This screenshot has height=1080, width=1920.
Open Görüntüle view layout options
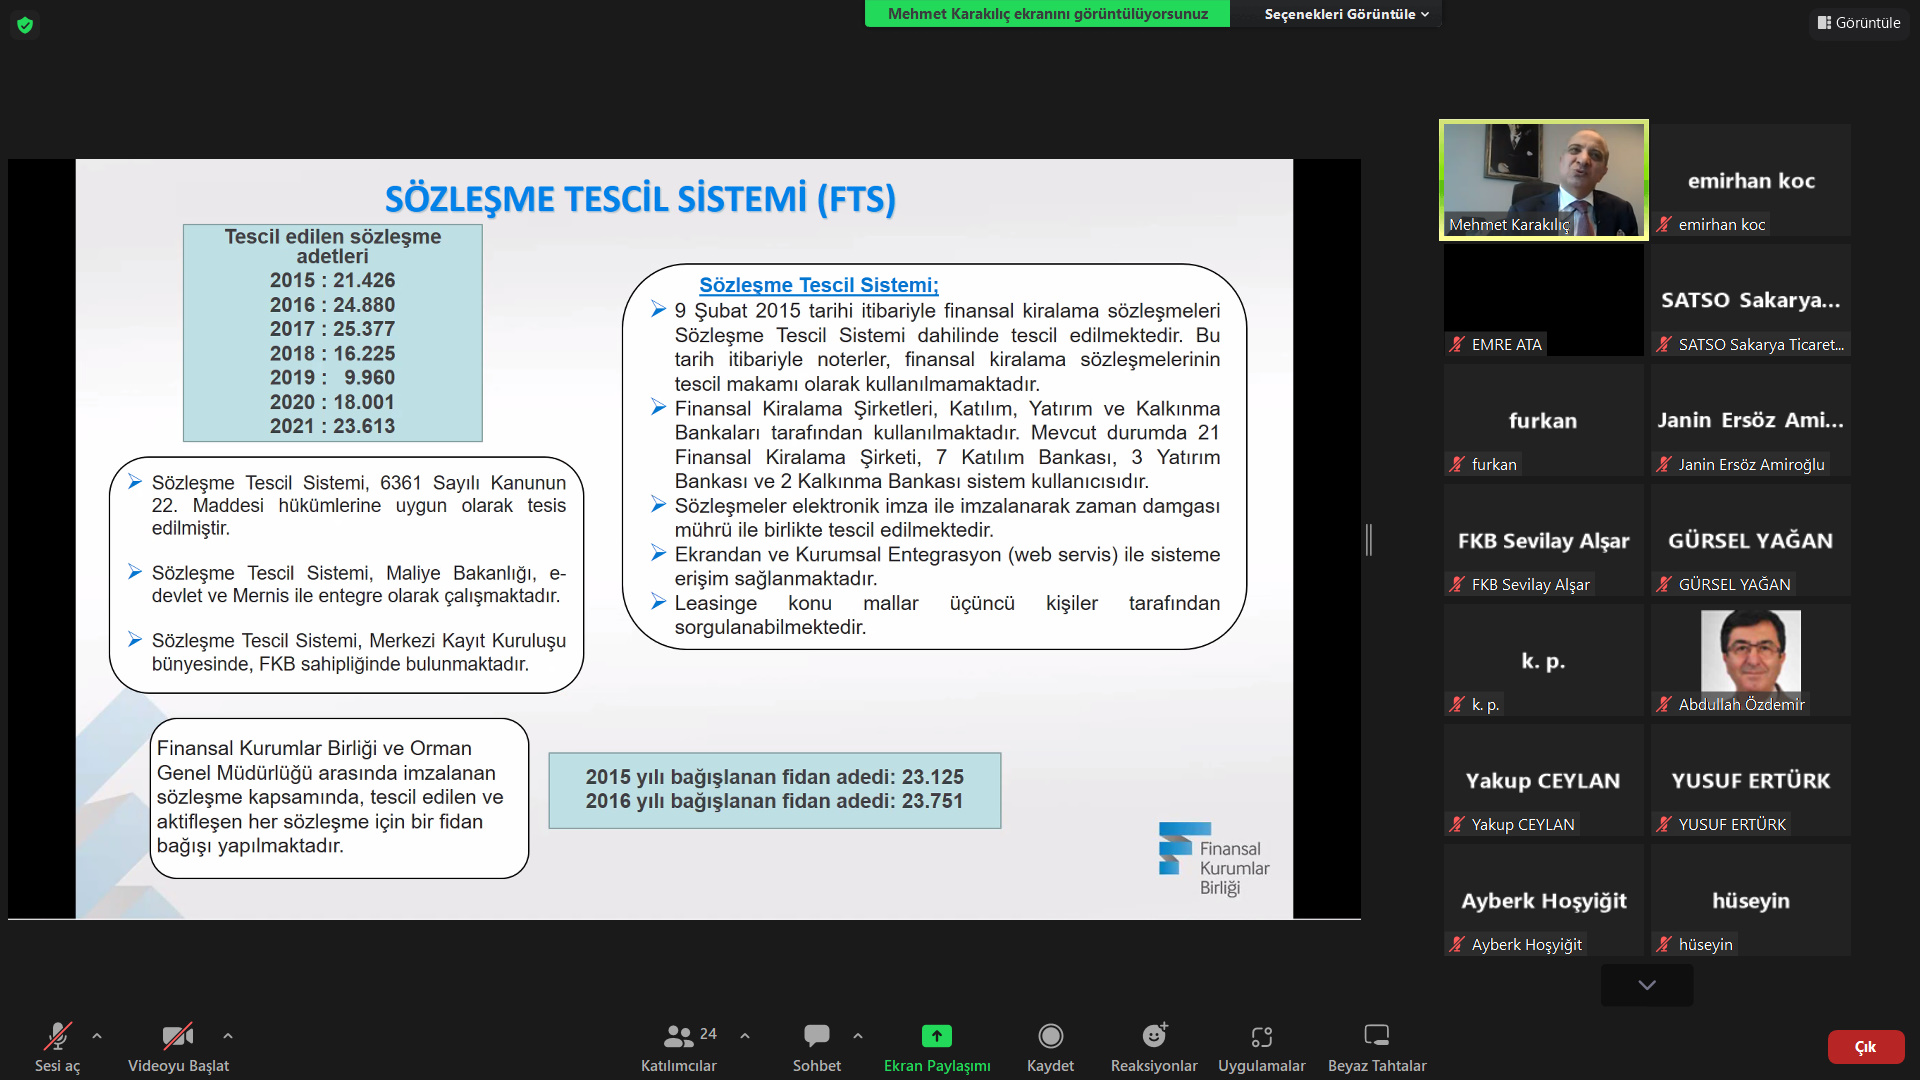click(x=1859, y=22)
